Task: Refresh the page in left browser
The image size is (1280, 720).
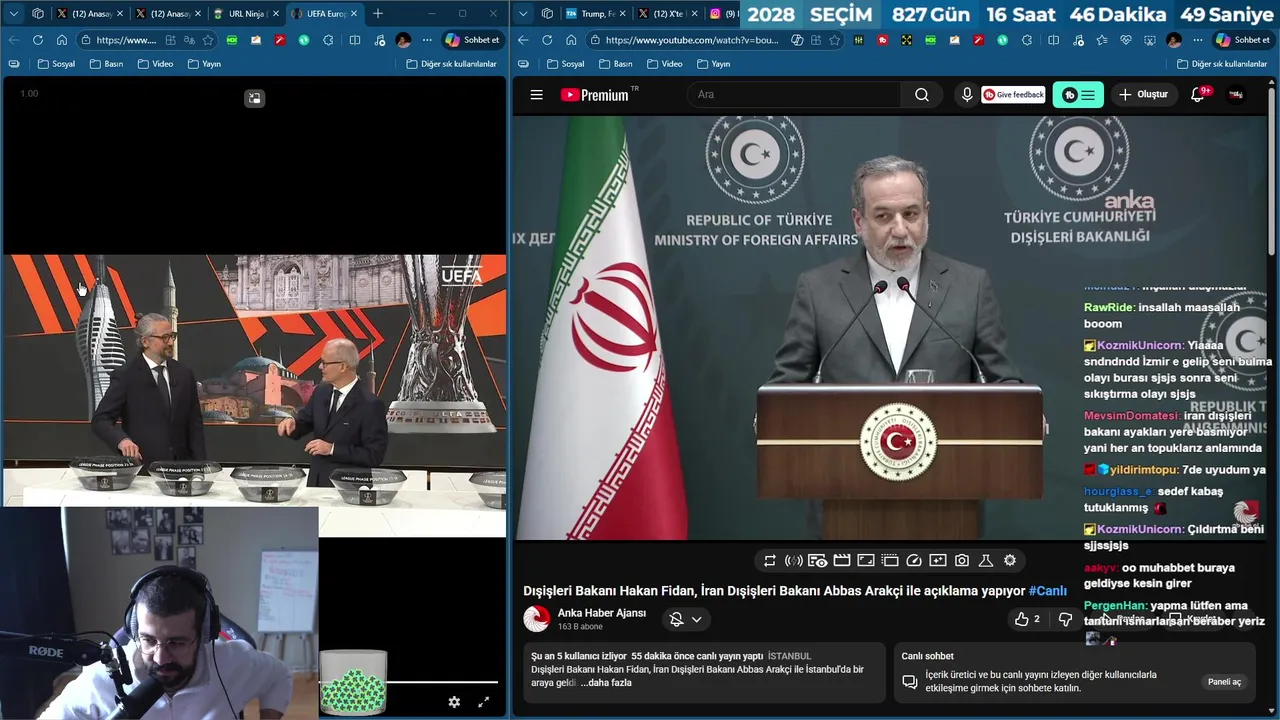Action: (37, 40)
